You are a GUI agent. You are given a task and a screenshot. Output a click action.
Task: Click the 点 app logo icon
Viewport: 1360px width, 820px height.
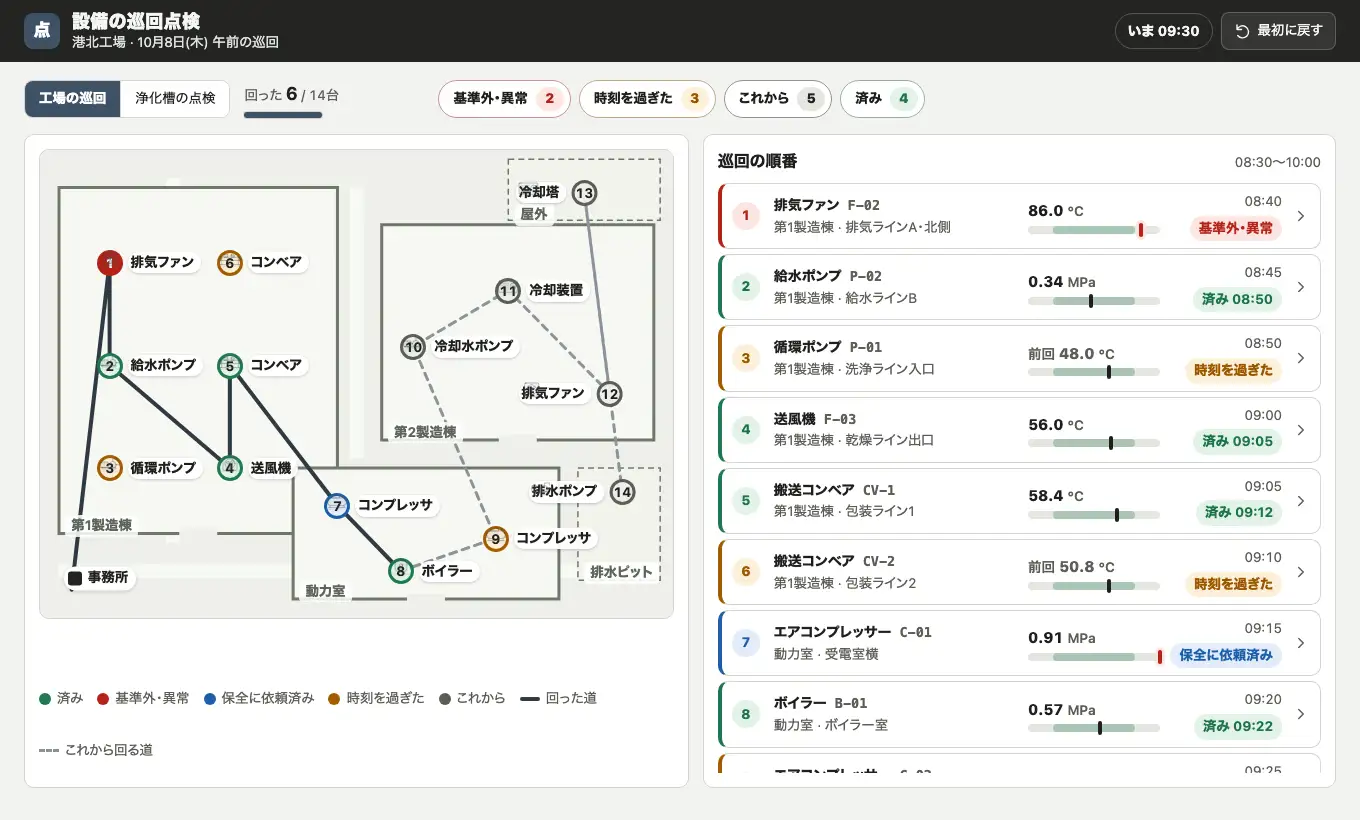(42, 31)
